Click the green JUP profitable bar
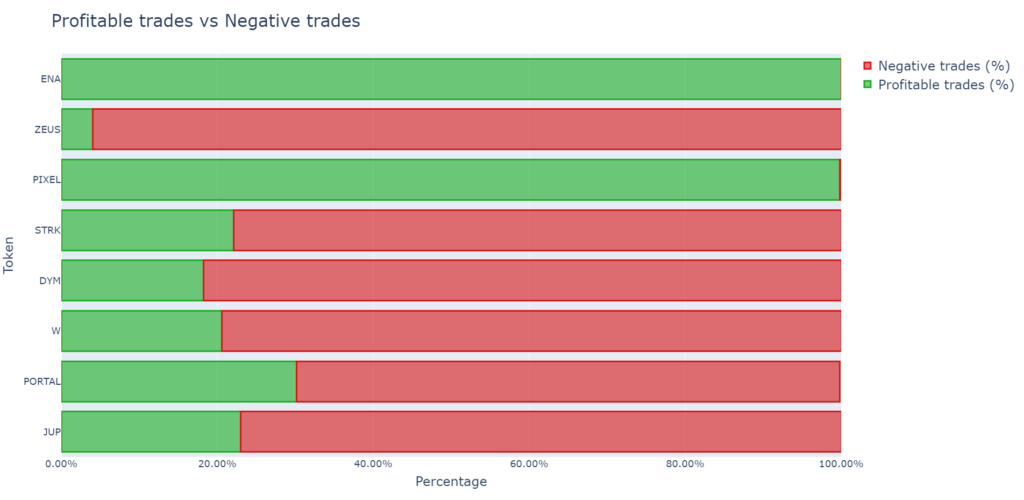The width and height of the screenshot is (1024, 500). click(150, 431)
